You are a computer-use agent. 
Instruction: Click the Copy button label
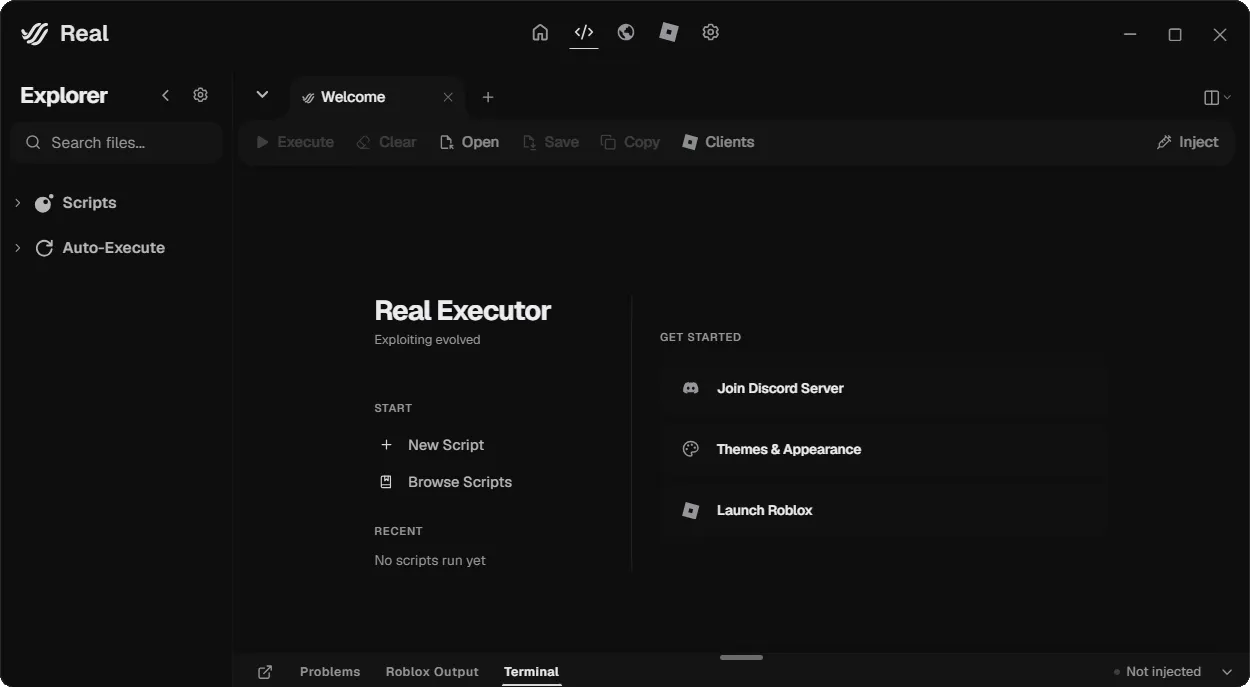click(x=641, y=142)
